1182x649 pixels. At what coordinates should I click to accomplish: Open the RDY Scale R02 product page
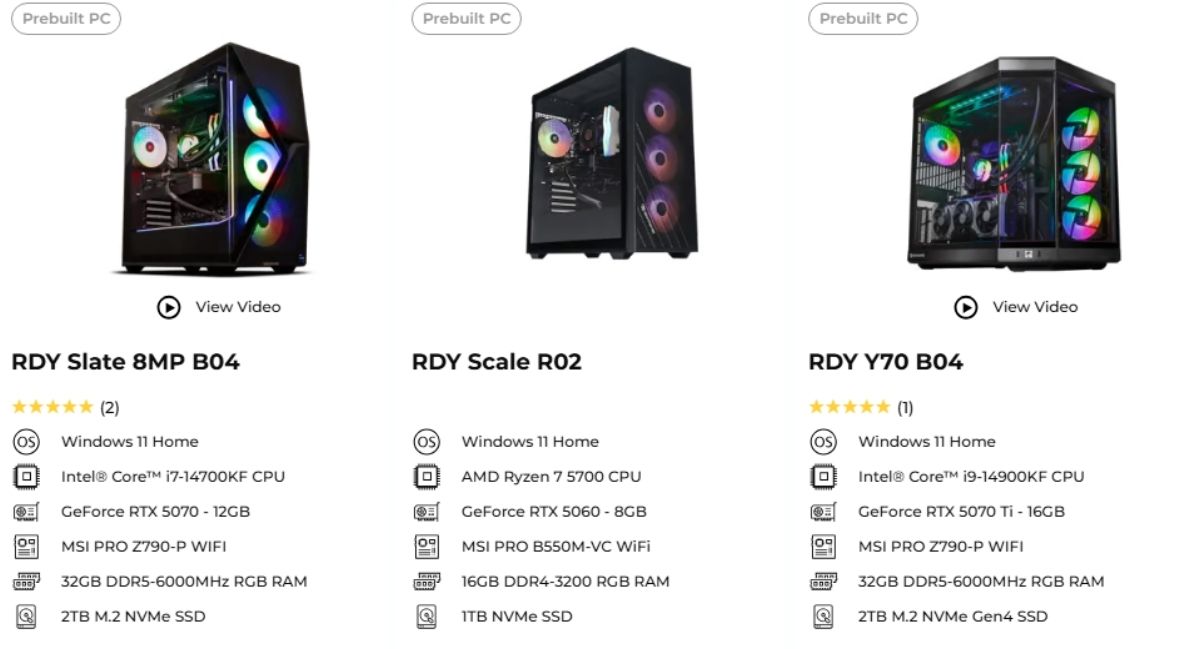(495, 362)
